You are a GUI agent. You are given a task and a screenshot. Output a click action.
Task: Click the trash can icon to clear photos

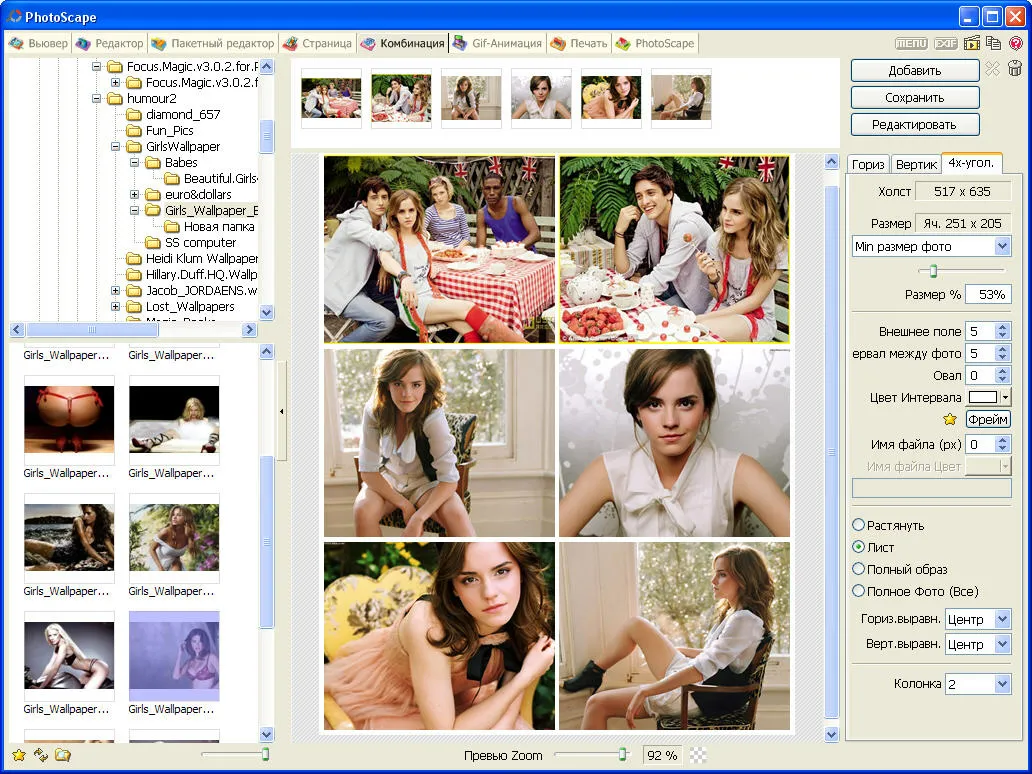tap(1015, 69)
